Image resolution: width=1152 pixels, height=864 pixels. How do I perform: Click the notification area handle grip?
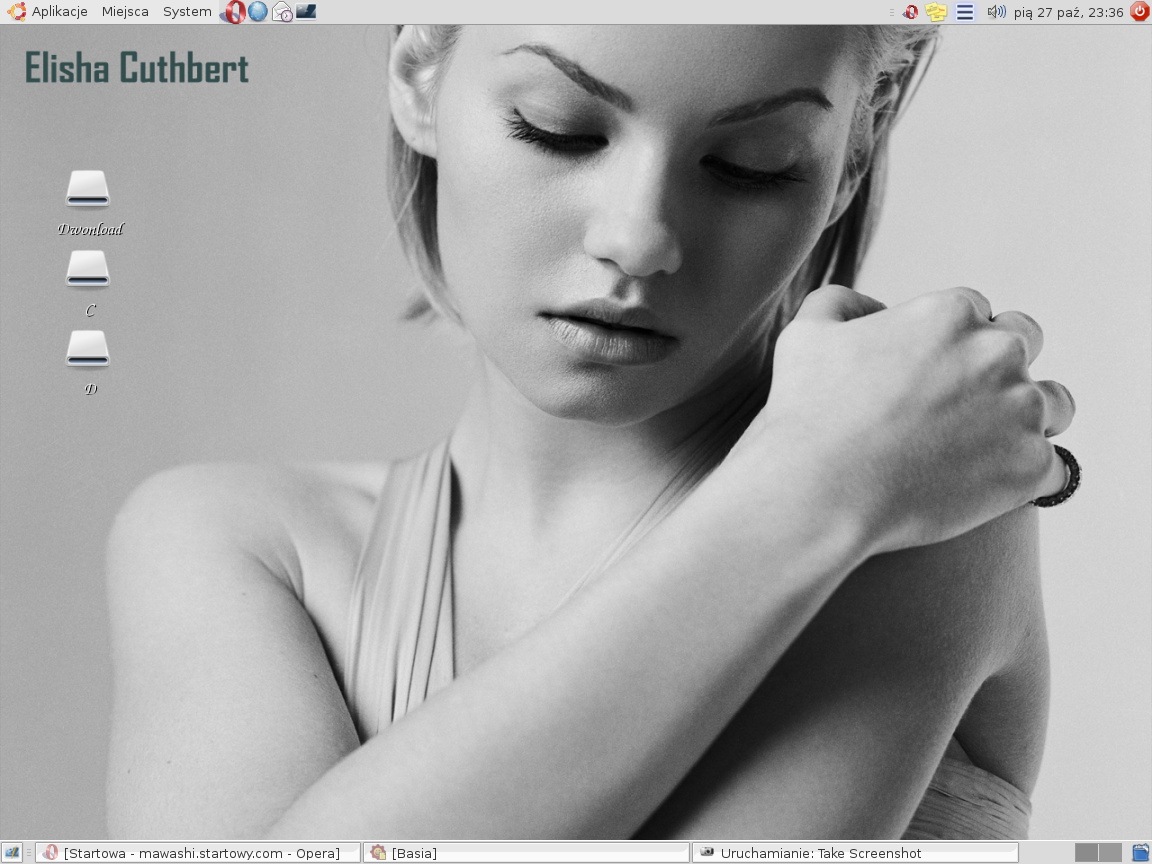(891, 12)
